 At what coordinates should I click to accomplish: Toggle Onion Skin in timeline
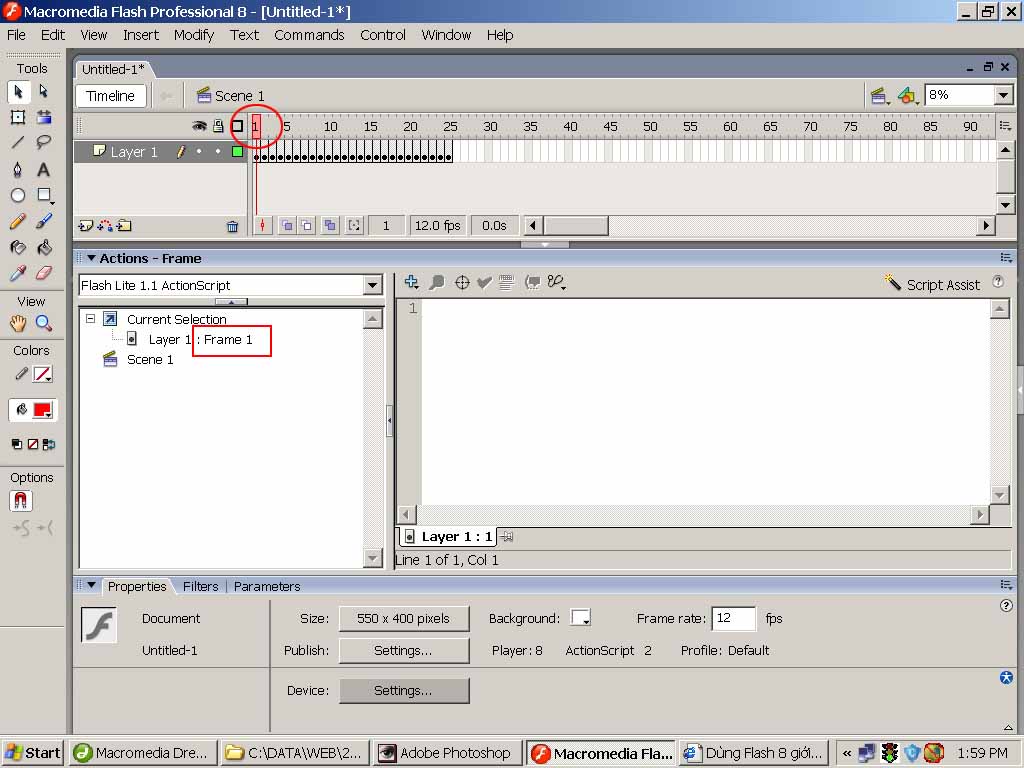pyautogui.click(x=287, y=225)
